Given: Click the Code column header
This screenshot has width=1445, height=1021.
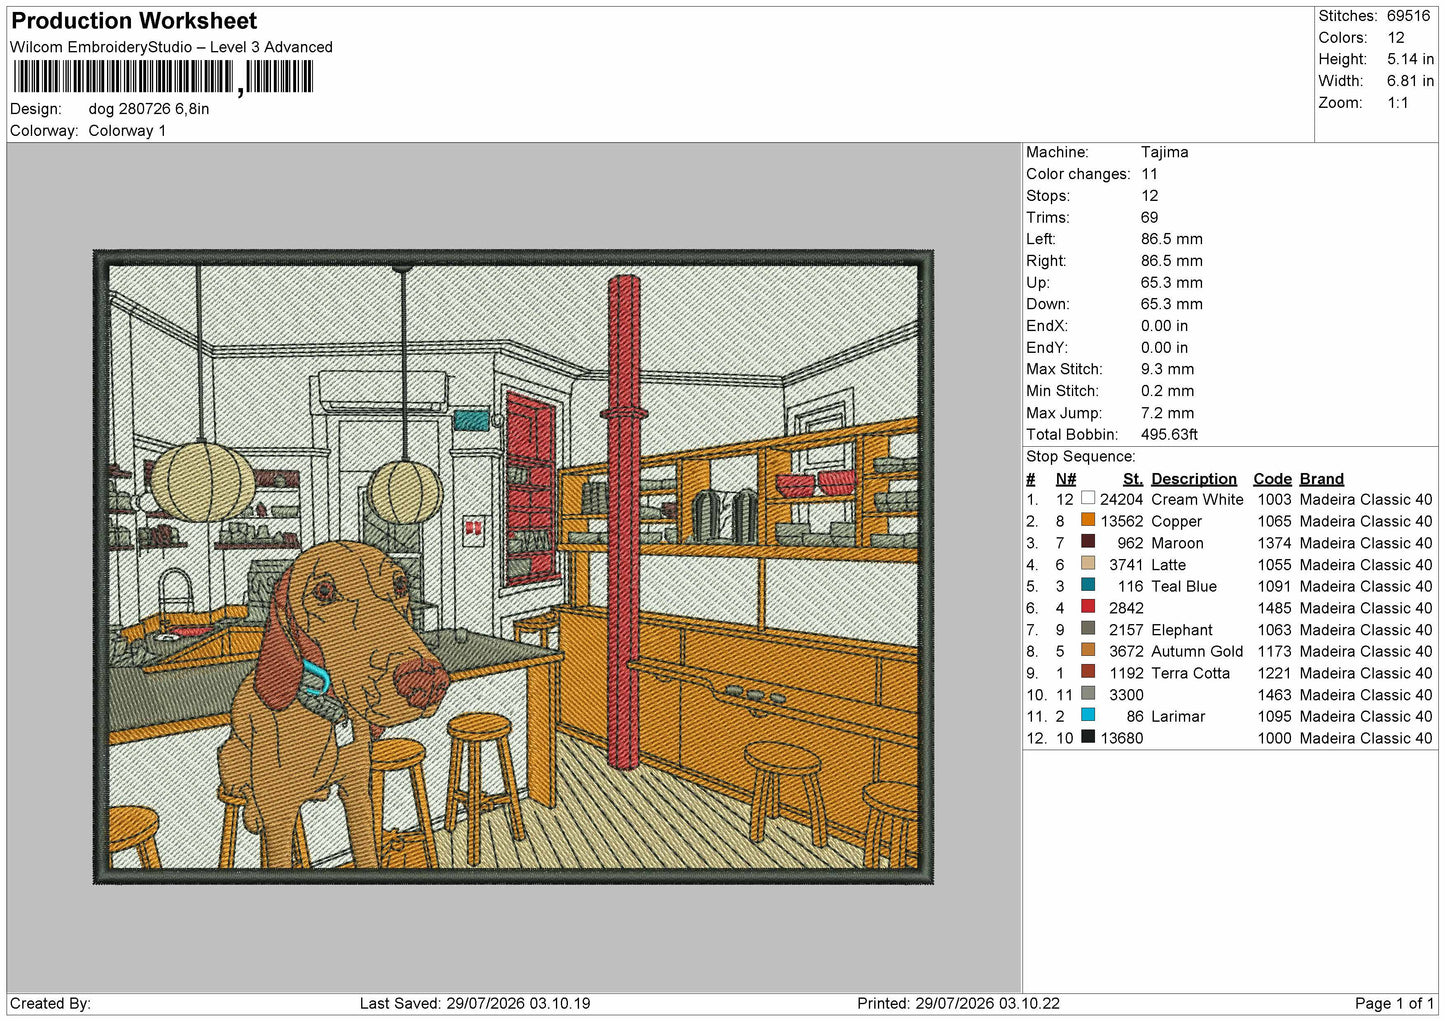Looking at the screenshot, I should point(1272,479).
